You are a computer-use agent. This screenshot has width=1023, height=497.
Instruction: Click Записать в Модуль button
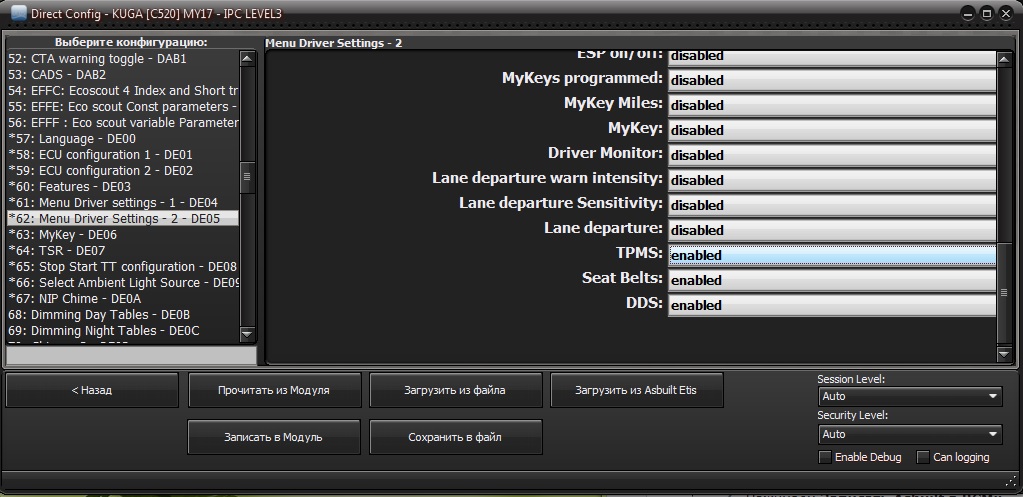[273, 437]
